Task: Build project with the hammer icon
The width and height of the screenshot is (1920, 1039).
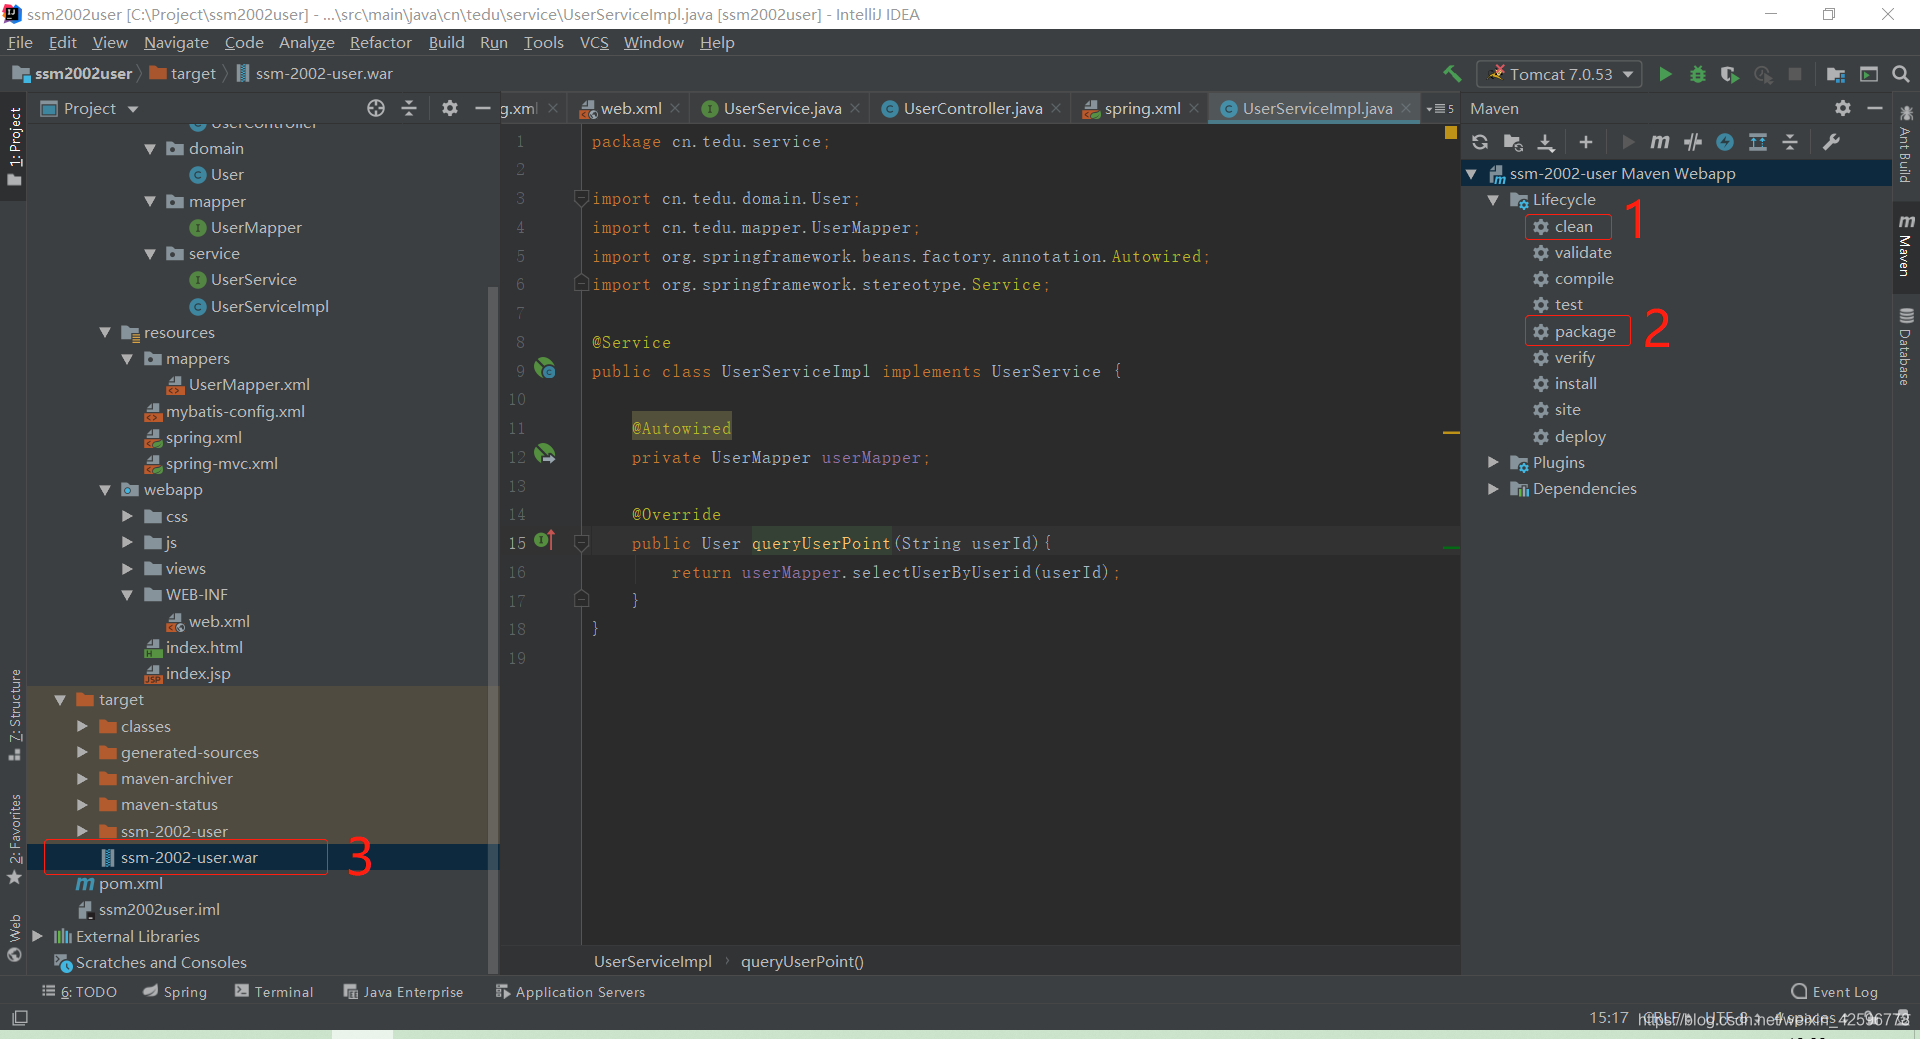Action: pyautogui.click(x=1452, y=74)
